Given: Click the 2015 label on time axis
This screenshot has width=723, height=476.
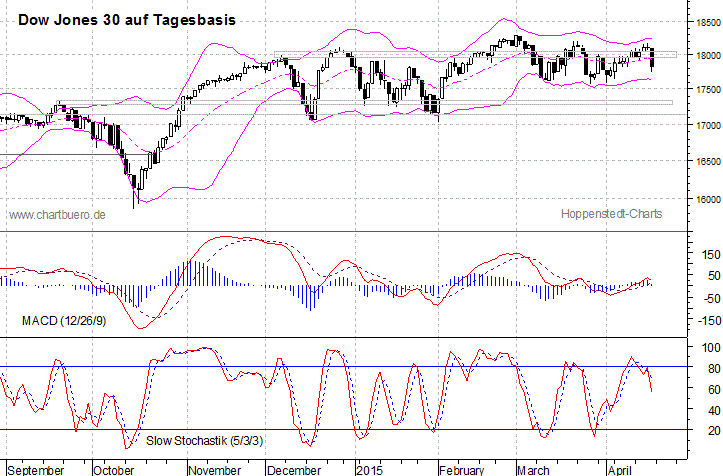Looking at the screenshot, I should click(370, 470).
